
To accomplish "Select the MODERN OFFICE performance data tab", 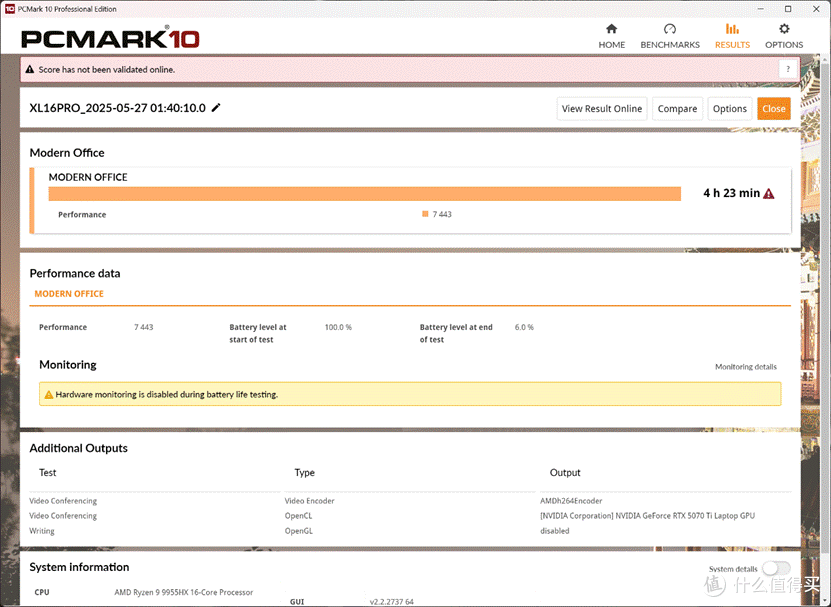I will point(69,294).
